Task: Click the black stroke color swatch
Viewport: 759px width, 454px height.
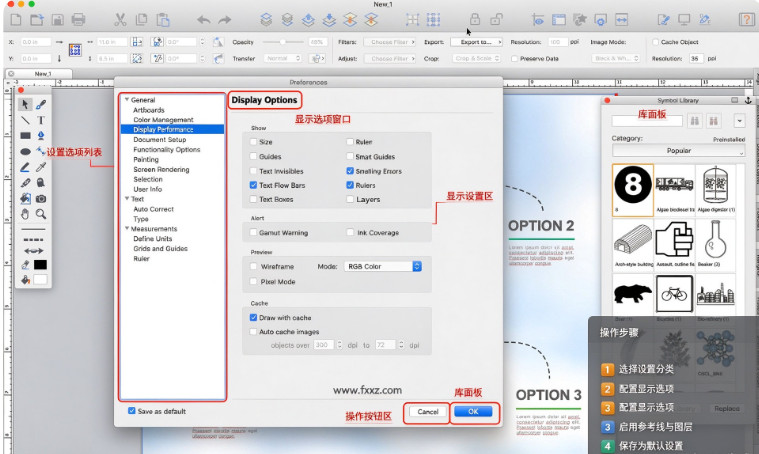Action: (x=40, y=265)
